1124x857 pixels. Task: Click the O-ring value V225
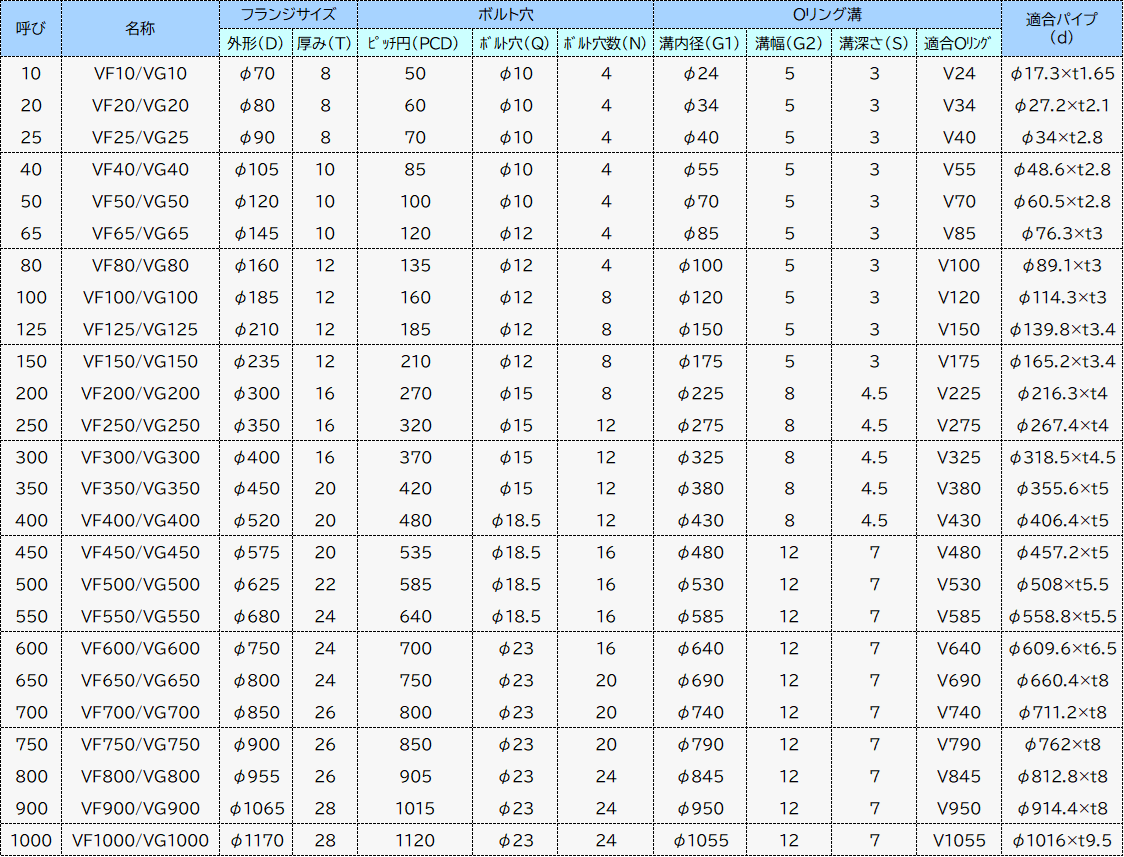(x=959, y=393)
